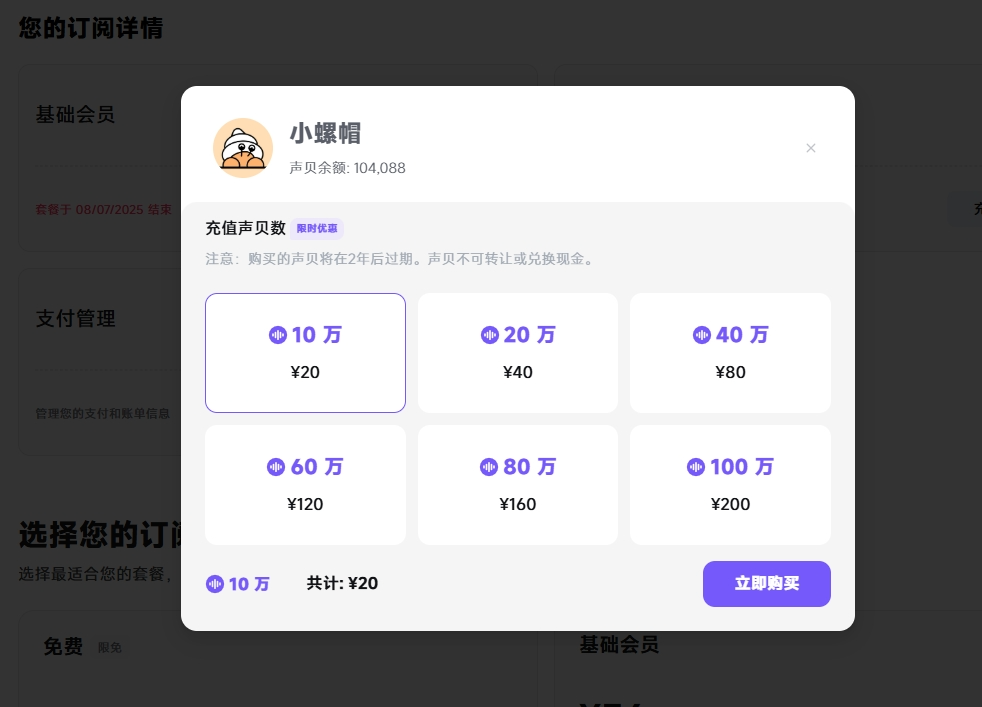Click the 立即购买 purchase button

coord(767,584)
